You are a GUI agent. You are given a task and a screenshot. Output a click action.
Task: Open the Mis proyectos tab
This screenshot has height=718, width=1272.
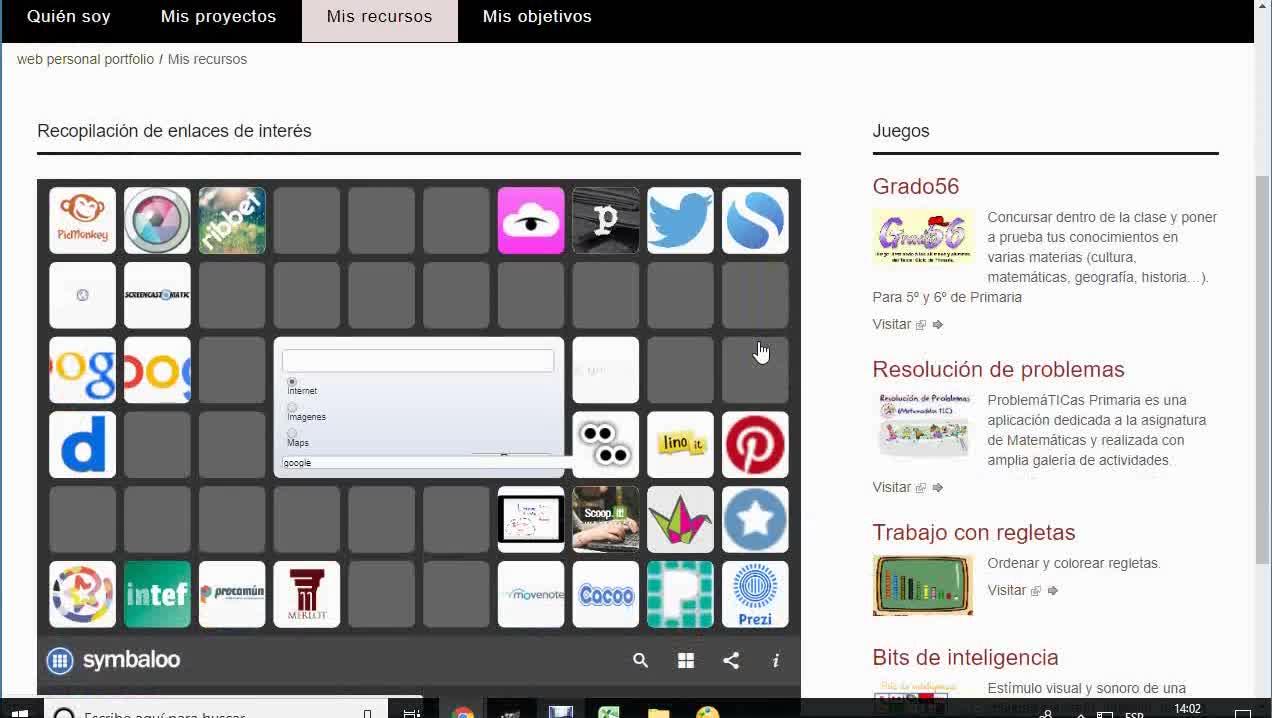[218, 17]
